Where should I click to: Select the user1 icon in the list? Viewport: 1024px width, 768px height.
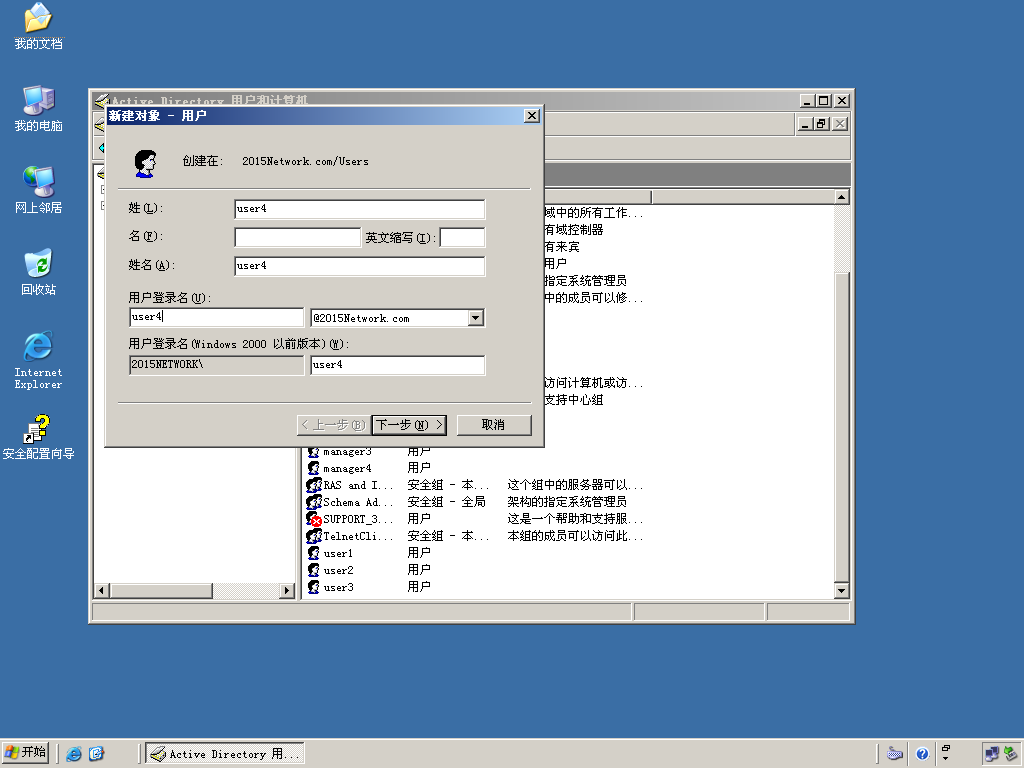click(313, 553)
